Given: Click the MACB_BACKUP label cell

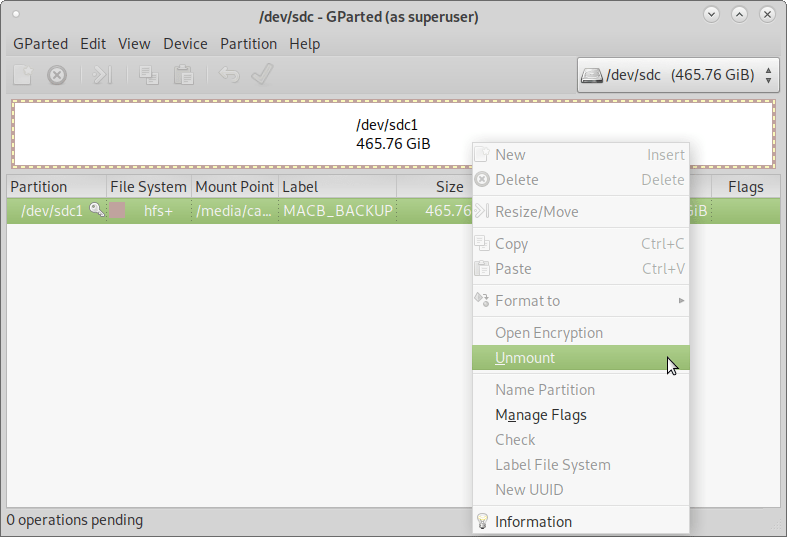Looking at the screenshot, I should click(338, 211).
